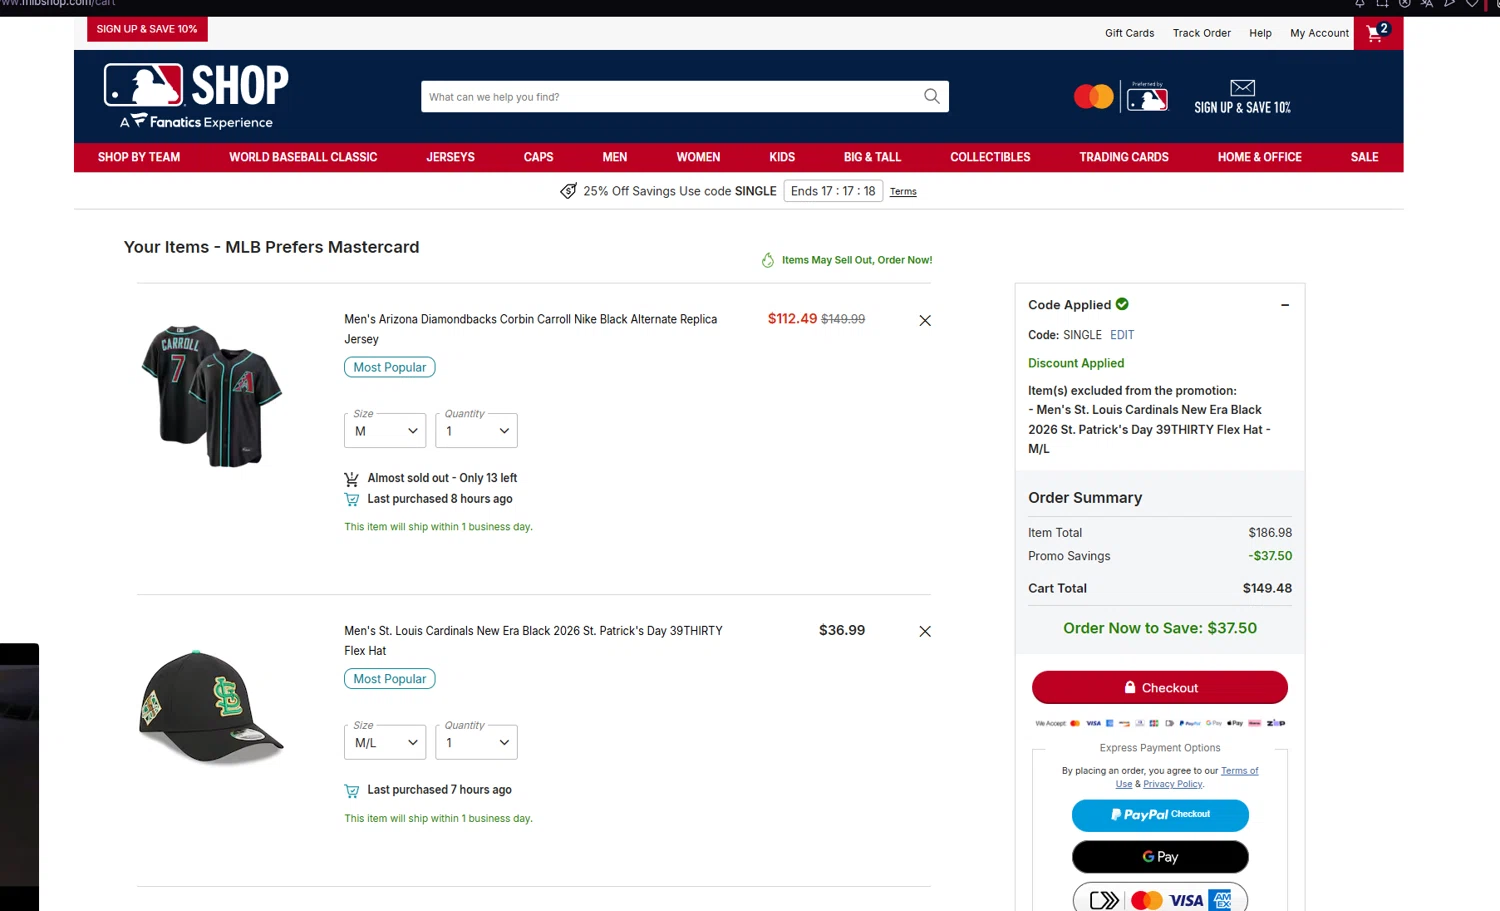Screen dimensions: 1500x911
Task: Focus the product search field
Action: pyautogui.click(x=670, y=97)
